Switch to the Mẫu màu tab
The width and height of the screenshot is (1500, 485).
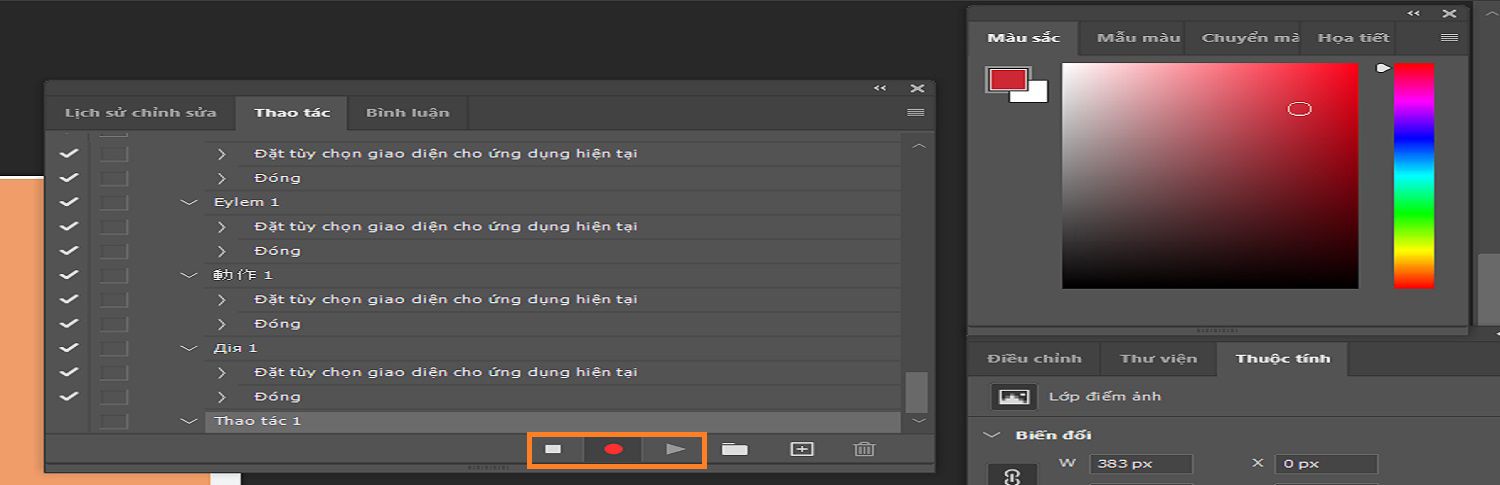[1138, 38]
